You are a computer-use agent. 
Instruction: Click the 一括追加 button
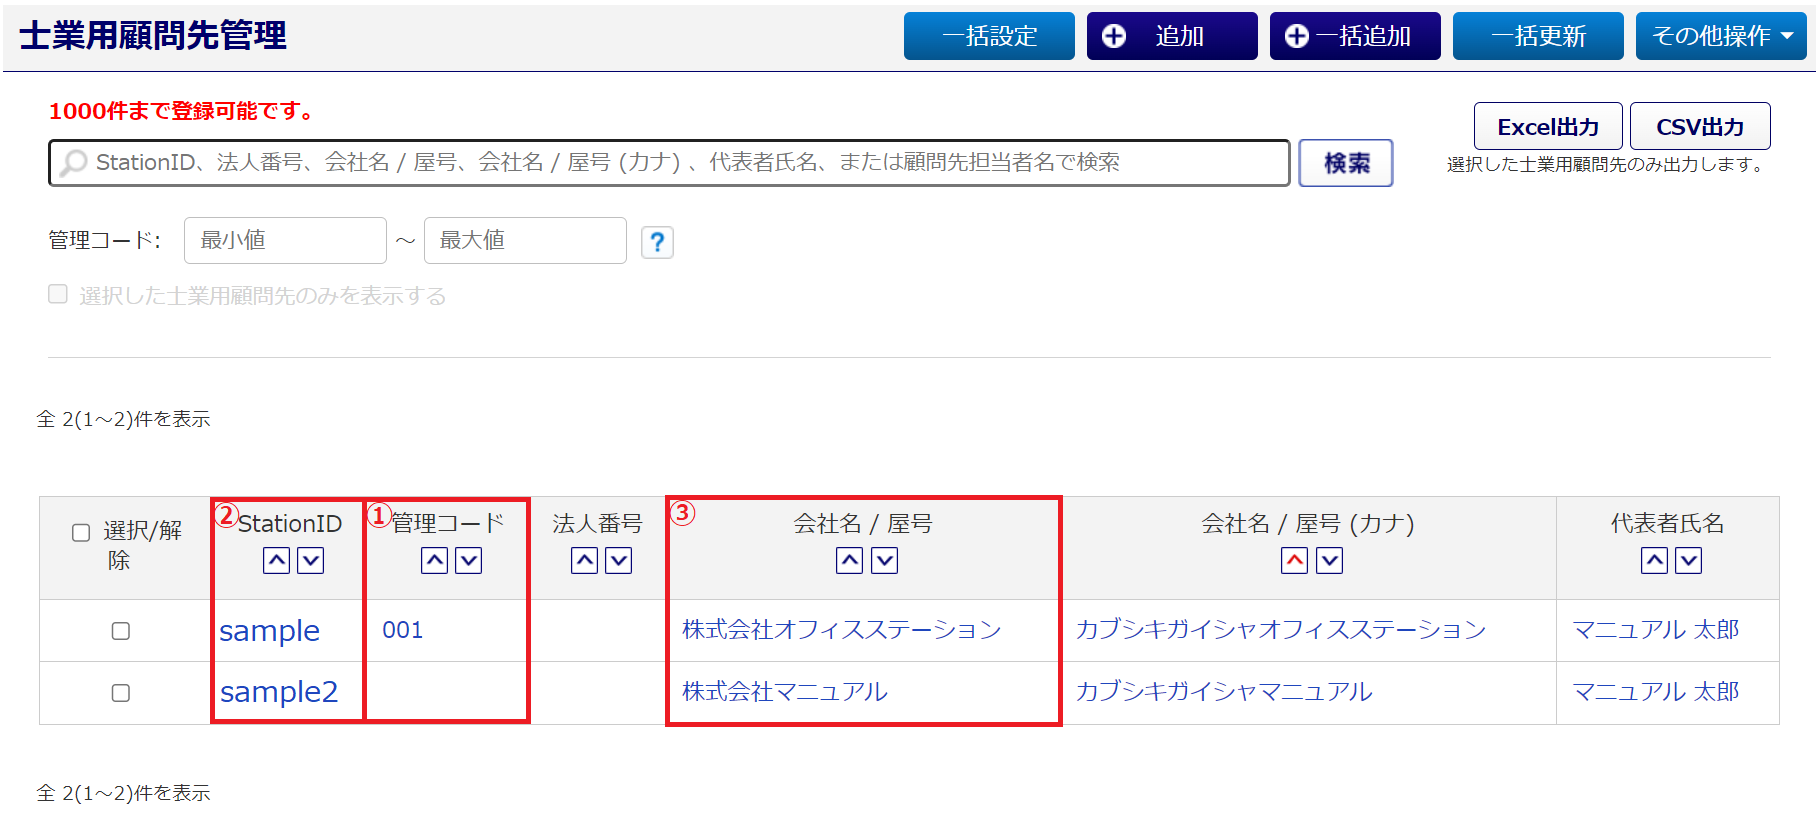(1355, 36)
